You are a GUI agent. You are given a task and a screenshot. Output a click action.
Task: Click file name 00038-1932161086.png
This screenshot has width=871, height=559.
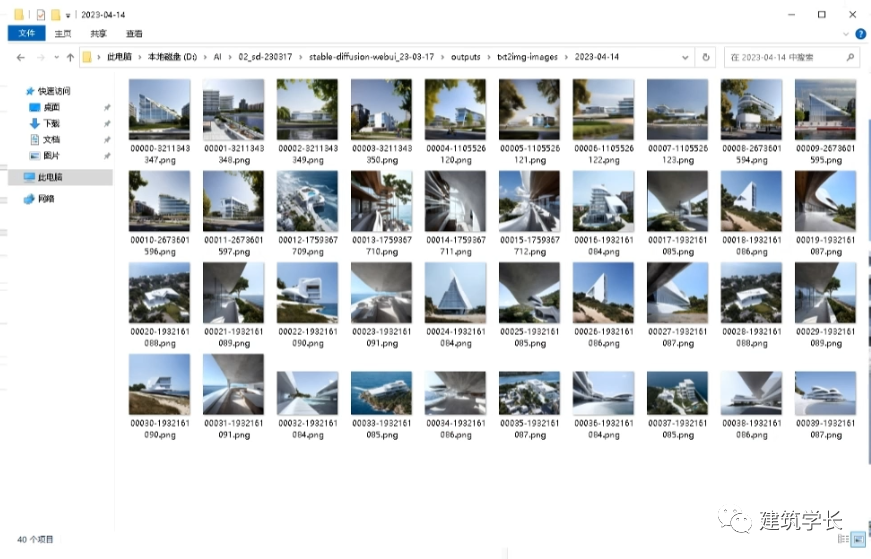752,430
